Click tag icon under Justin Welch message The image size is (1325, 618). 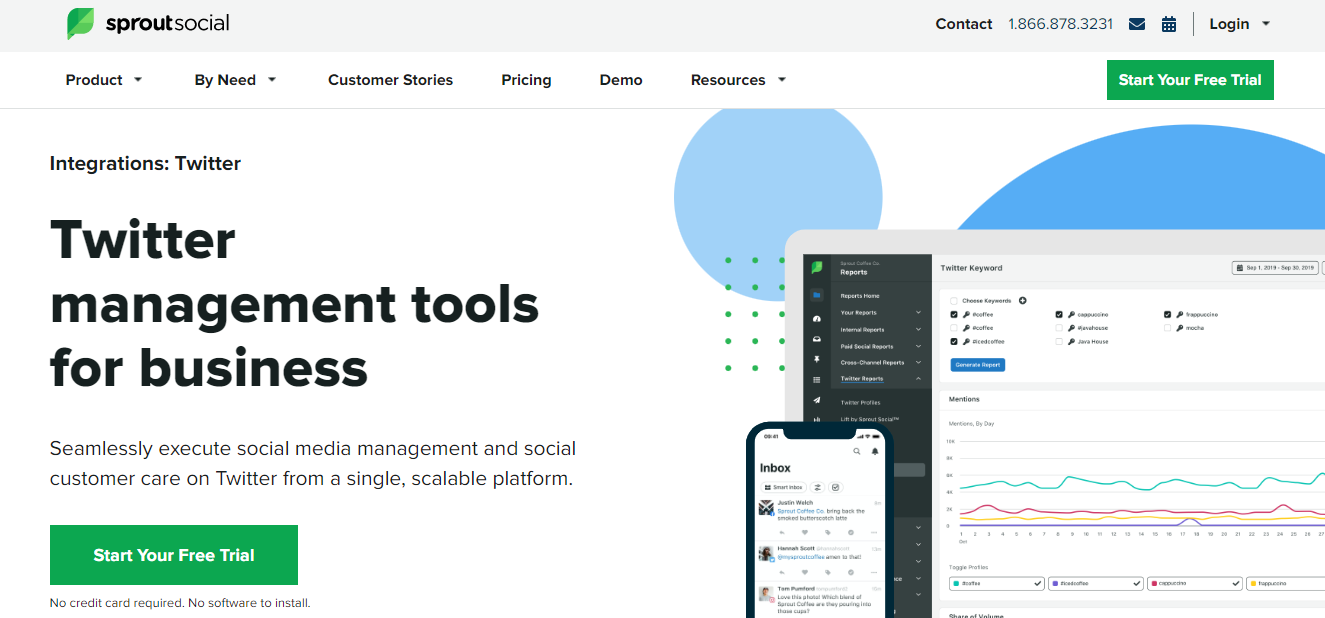tap(828, 532)
